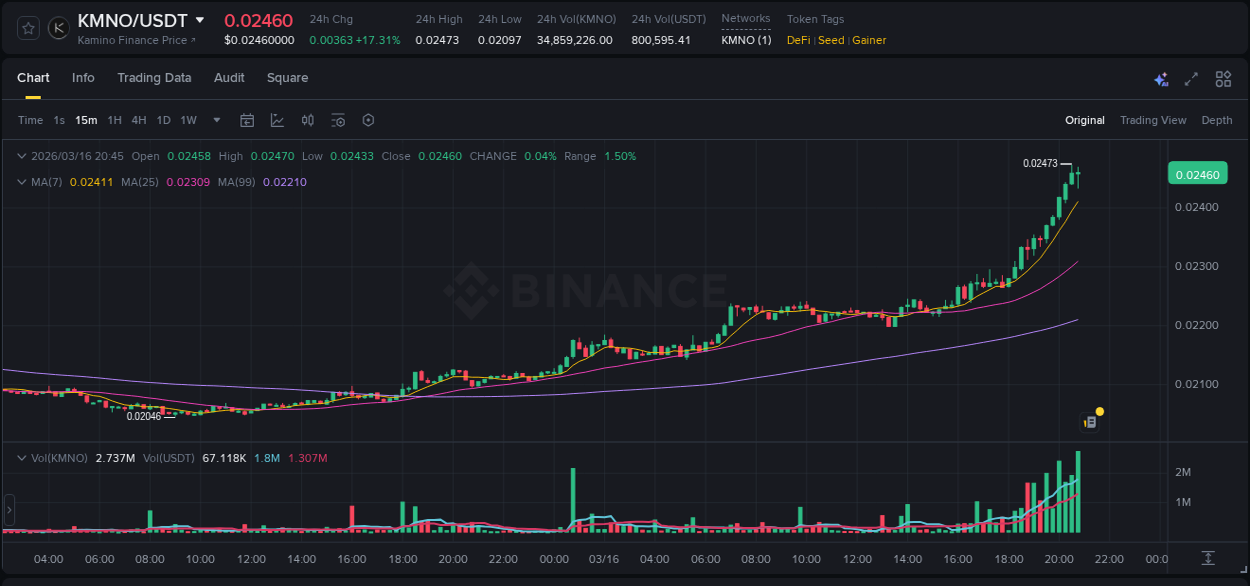Open the extra intervals dropdown arrow
Image resolution: width=1250 pixels, height=586 pixels.
(216, 120)
